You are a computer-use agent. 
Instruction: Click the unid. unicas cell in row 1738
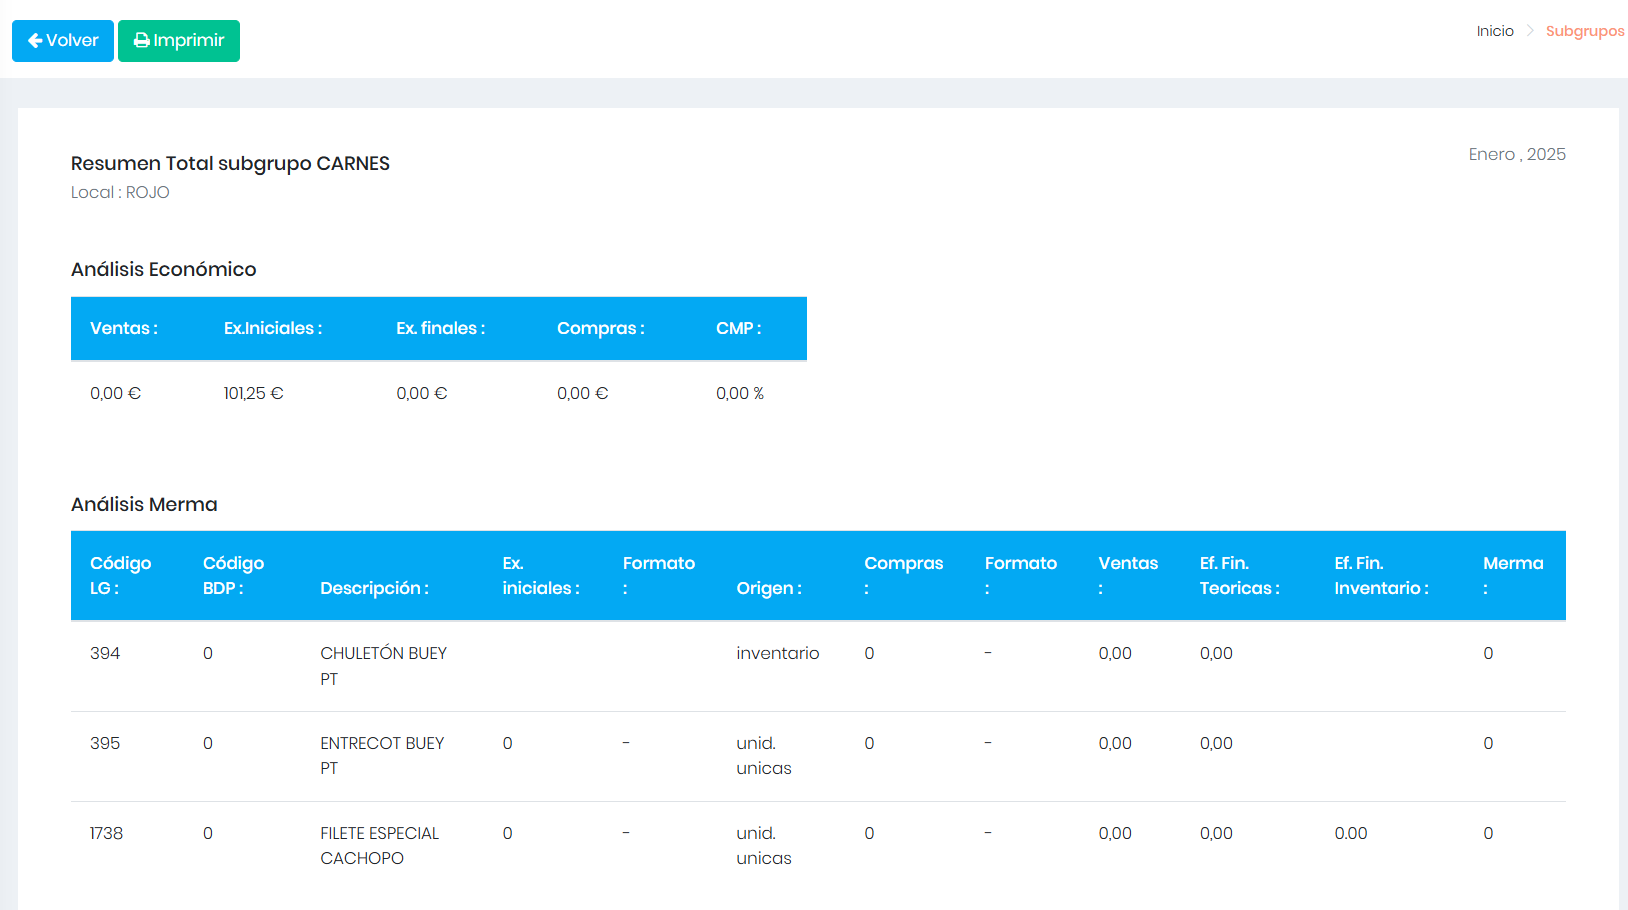[x=764, y=846]
